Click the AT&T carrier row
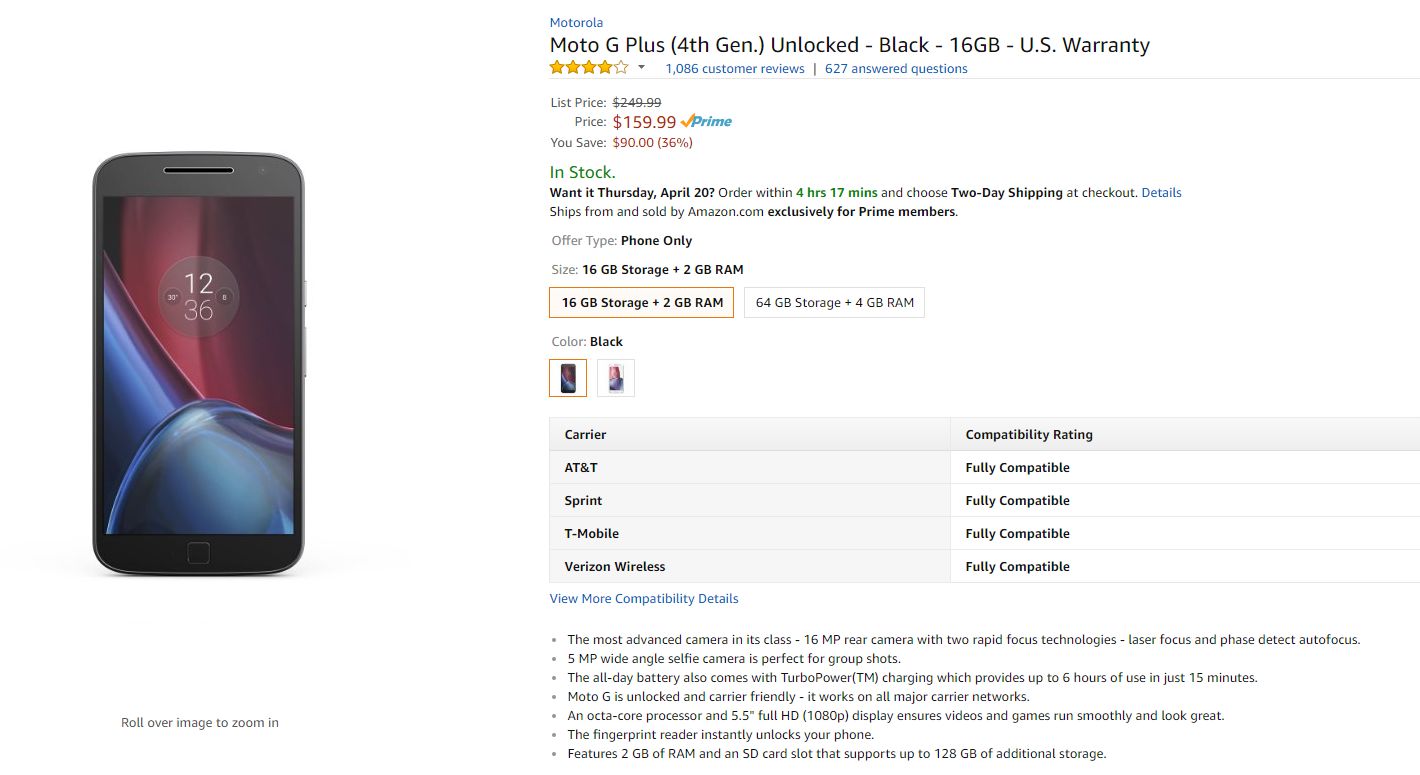 tap(581, 468)
